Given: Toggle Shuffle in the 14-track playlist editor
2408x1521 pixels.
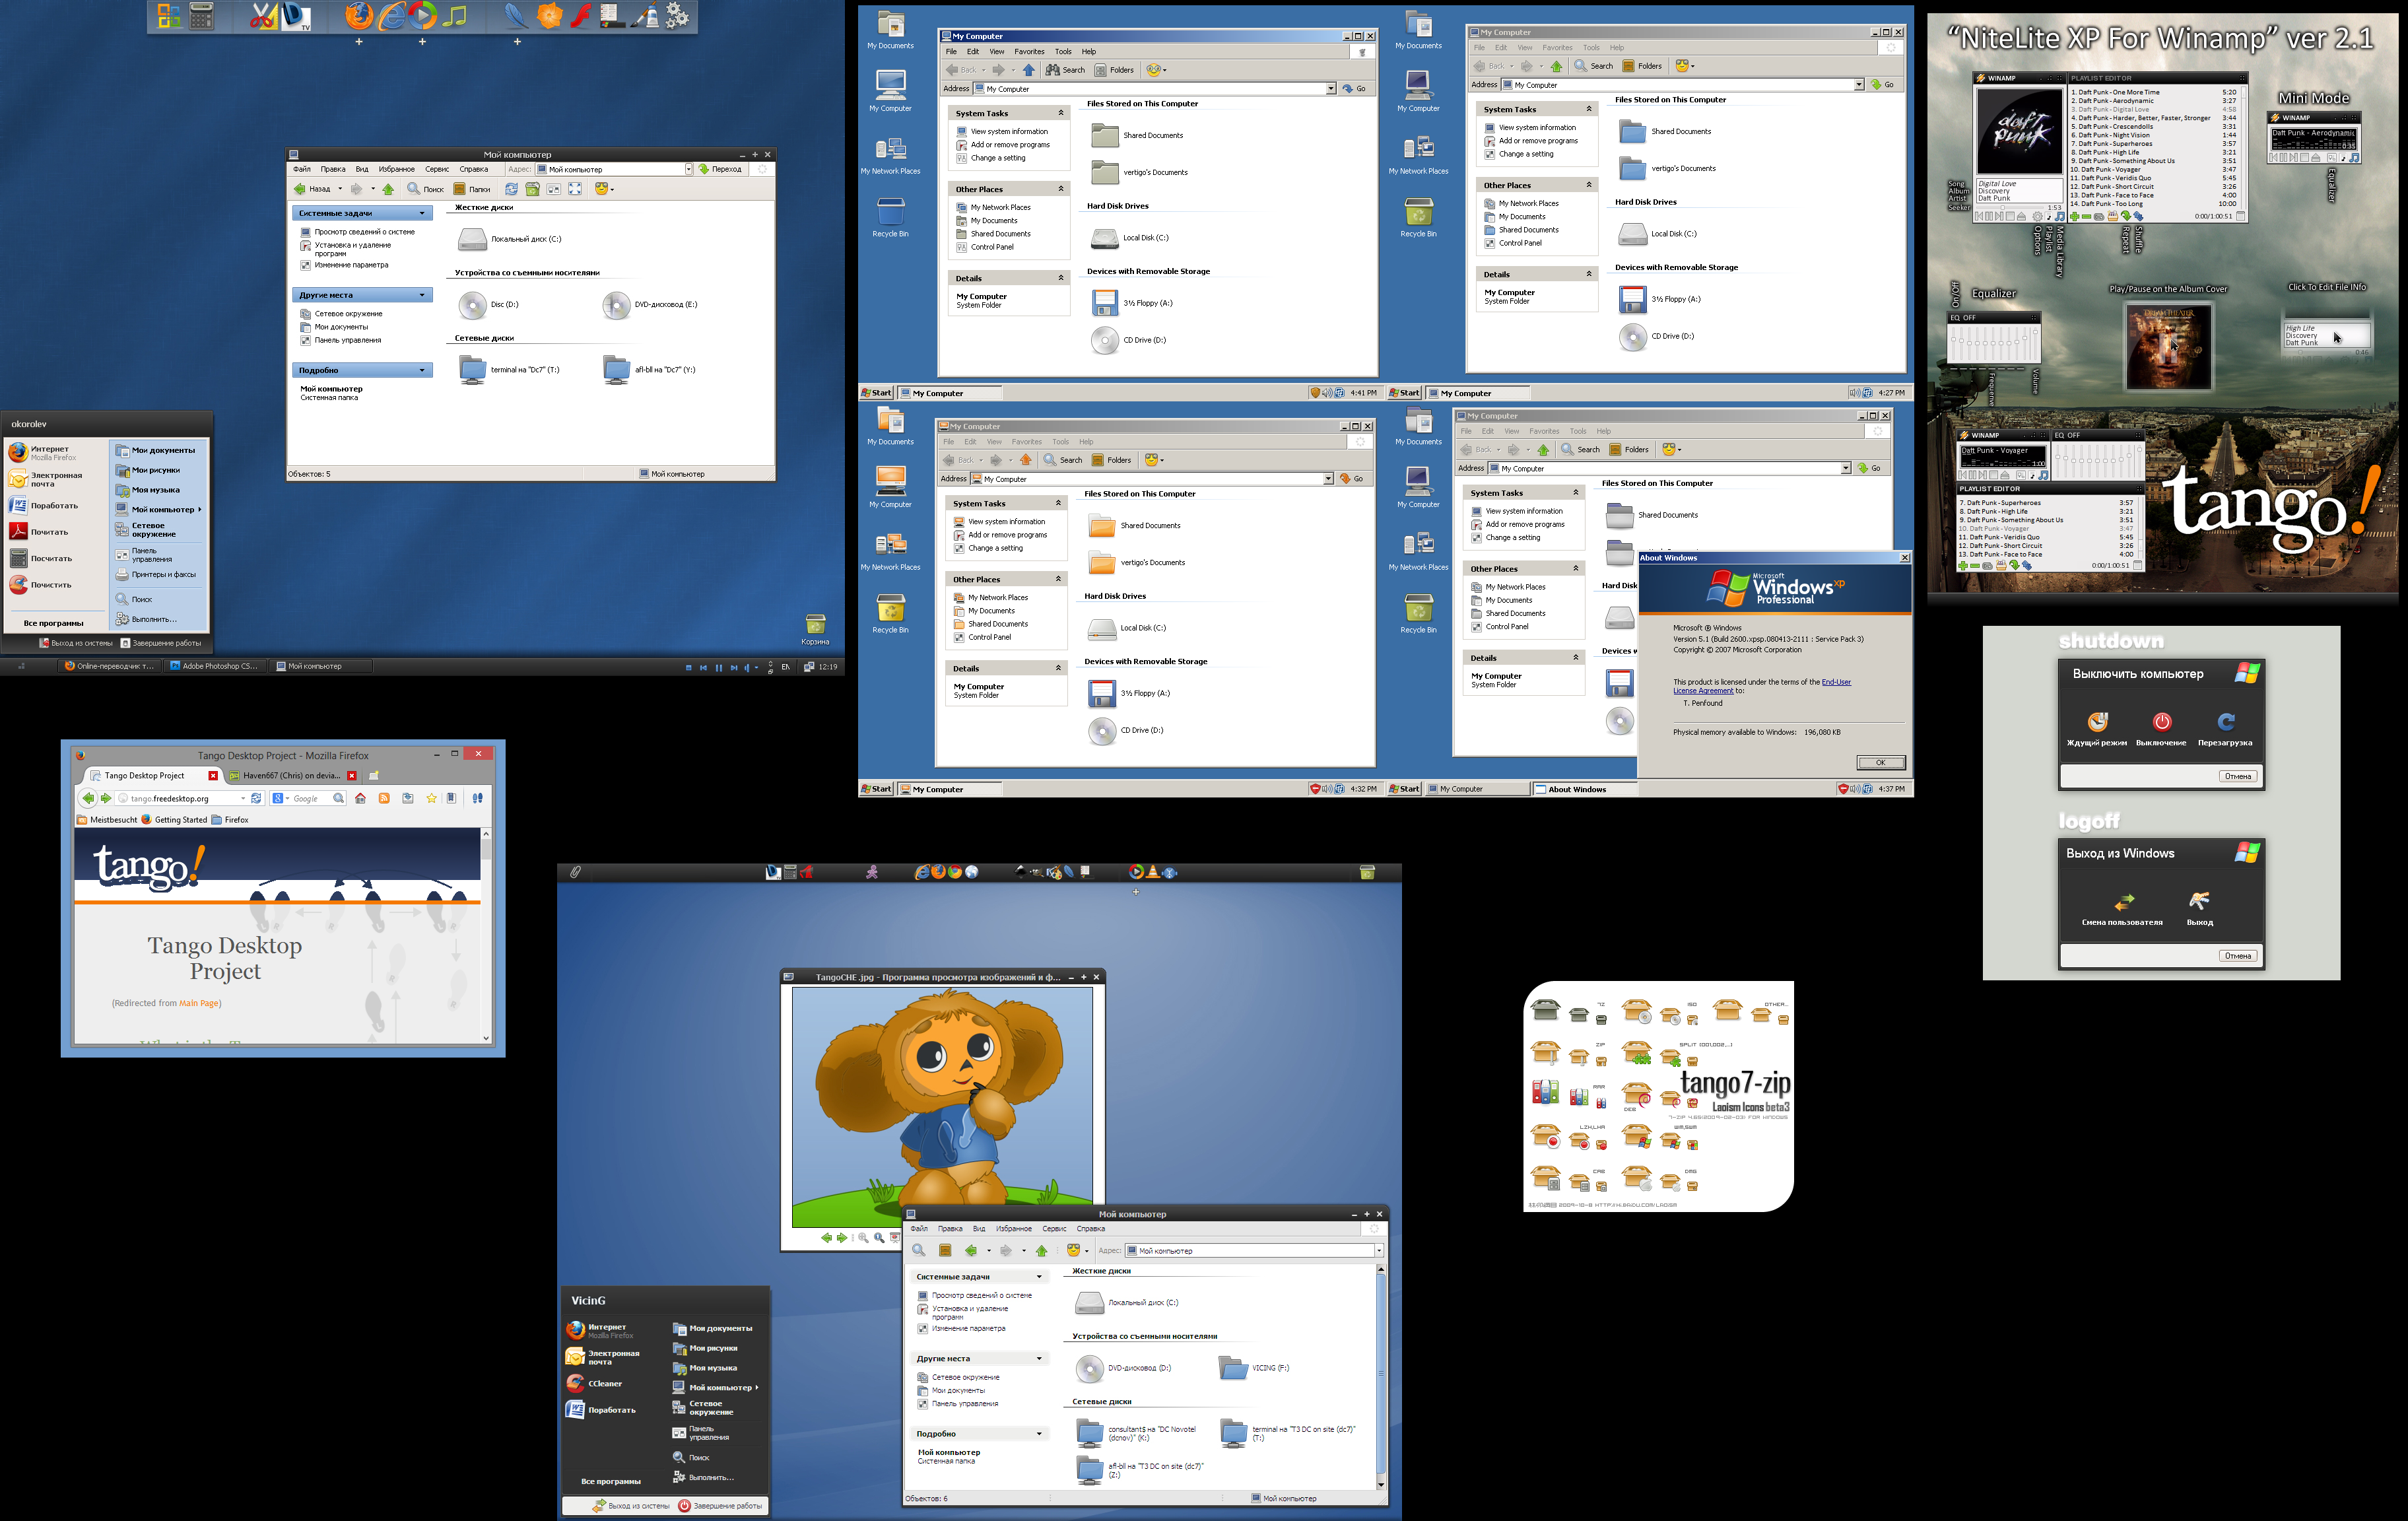Looking at the screenshot, I should click(x=2139, y=217).
